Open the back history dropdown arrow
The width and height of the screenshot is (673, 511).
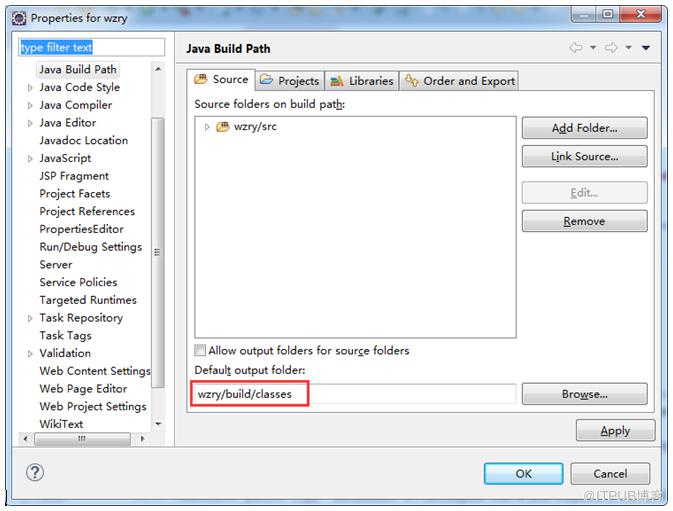click(x=593, y=48)
